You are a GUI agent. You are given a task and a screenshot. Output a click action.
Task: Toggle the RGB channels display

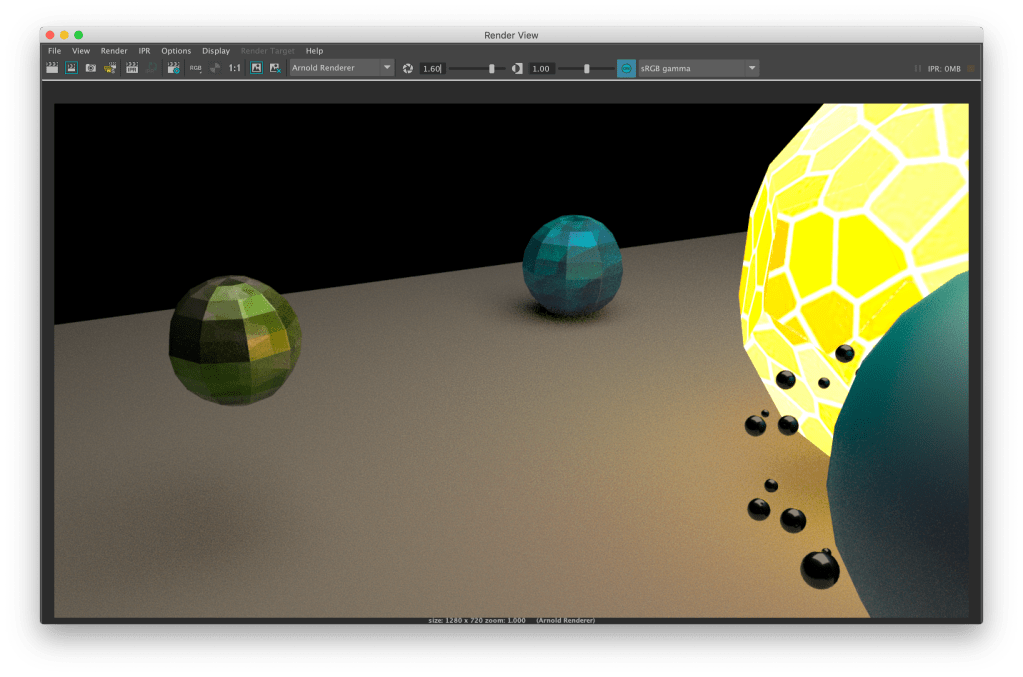pyautogui.click(x=195, y=68)
